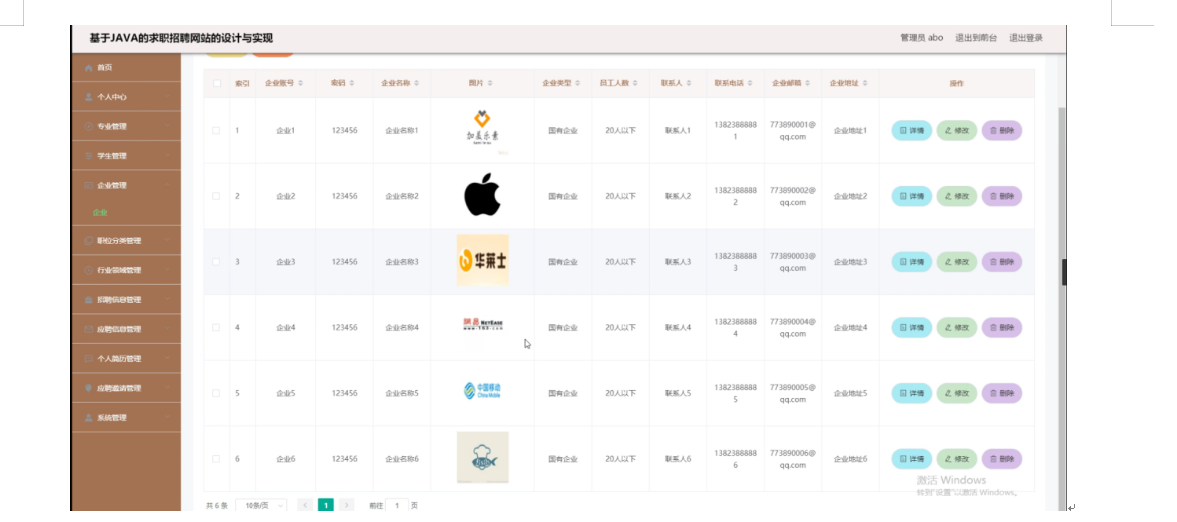Sort the table by 员工人数 column
This screenshot has width=1177, height=522.
click(x=635, y=83)
